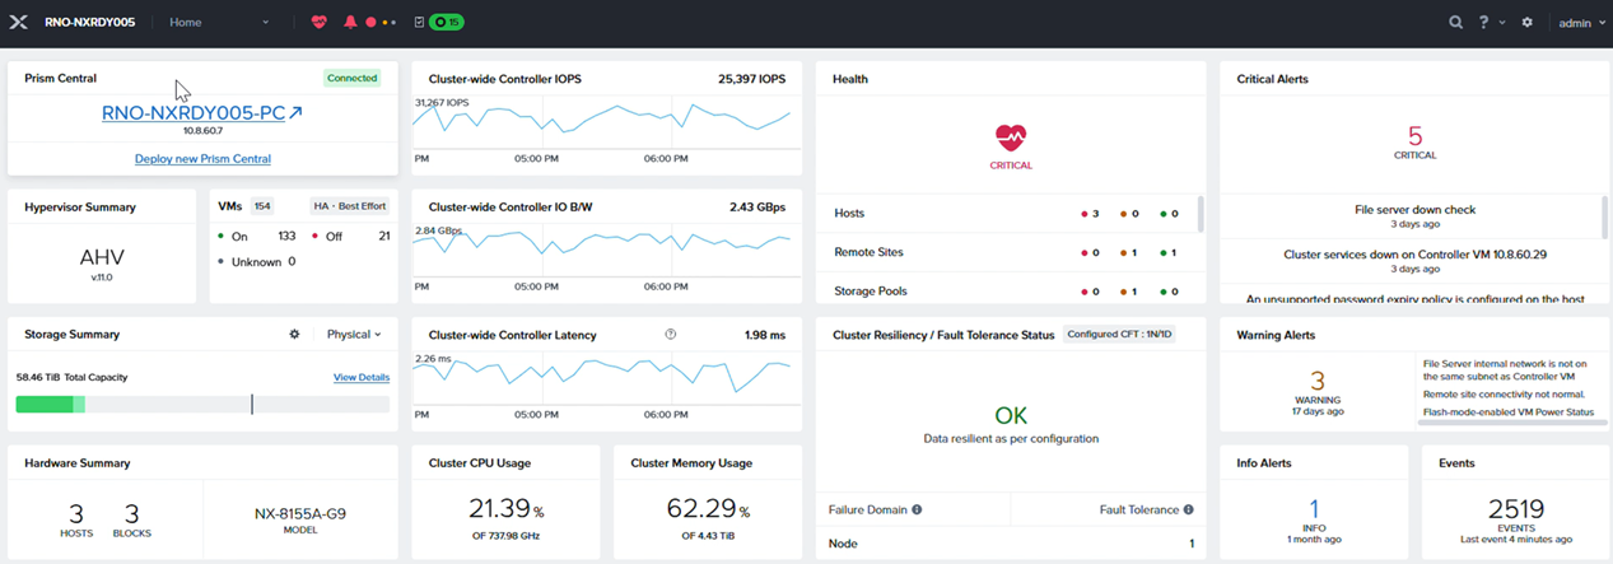Click the green Storage Pools status dot showing 0

click(1163, 292)
